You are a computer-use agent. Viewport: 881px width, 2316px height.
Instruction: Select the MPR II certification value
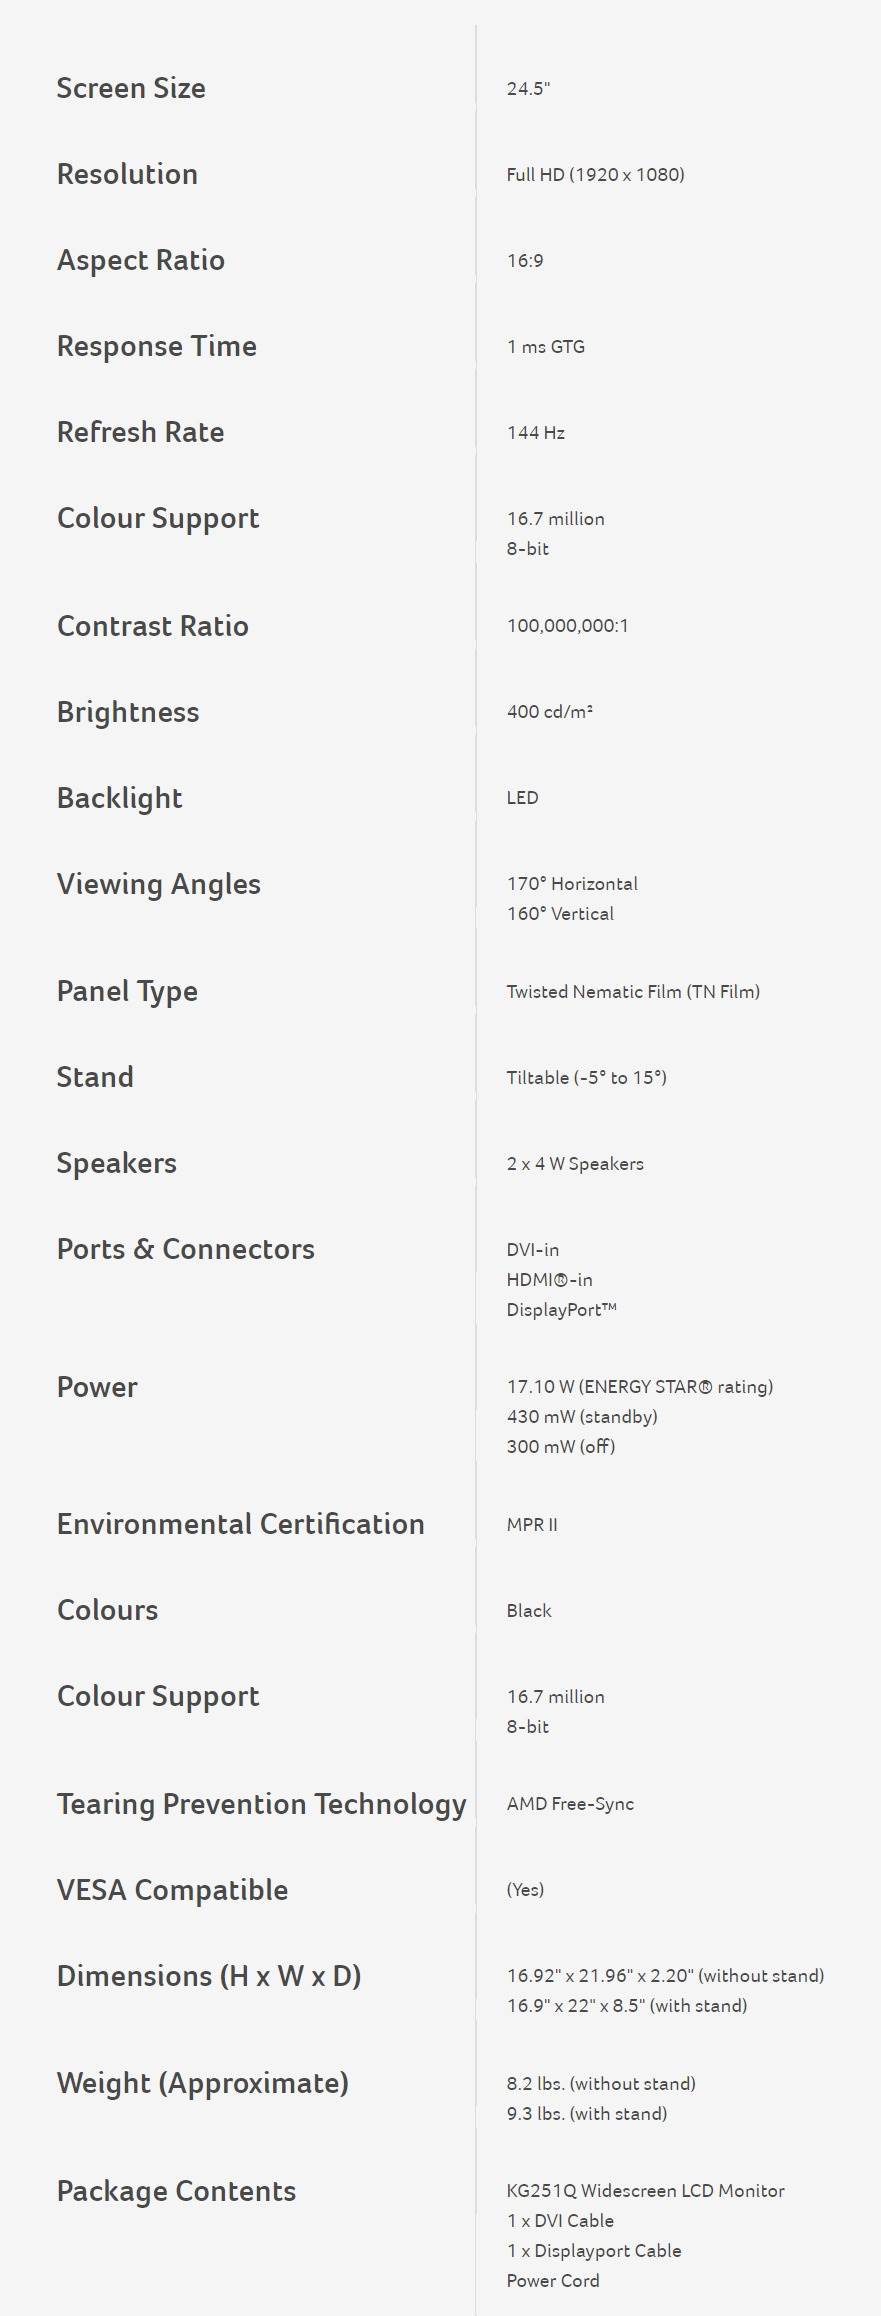pyautogui.click(x=533, y=1524)
